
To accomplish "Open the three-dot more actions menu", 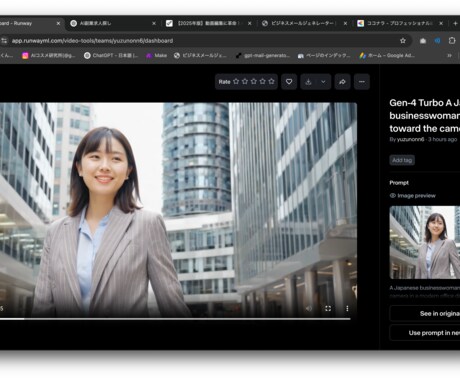I will click(362, 82).
